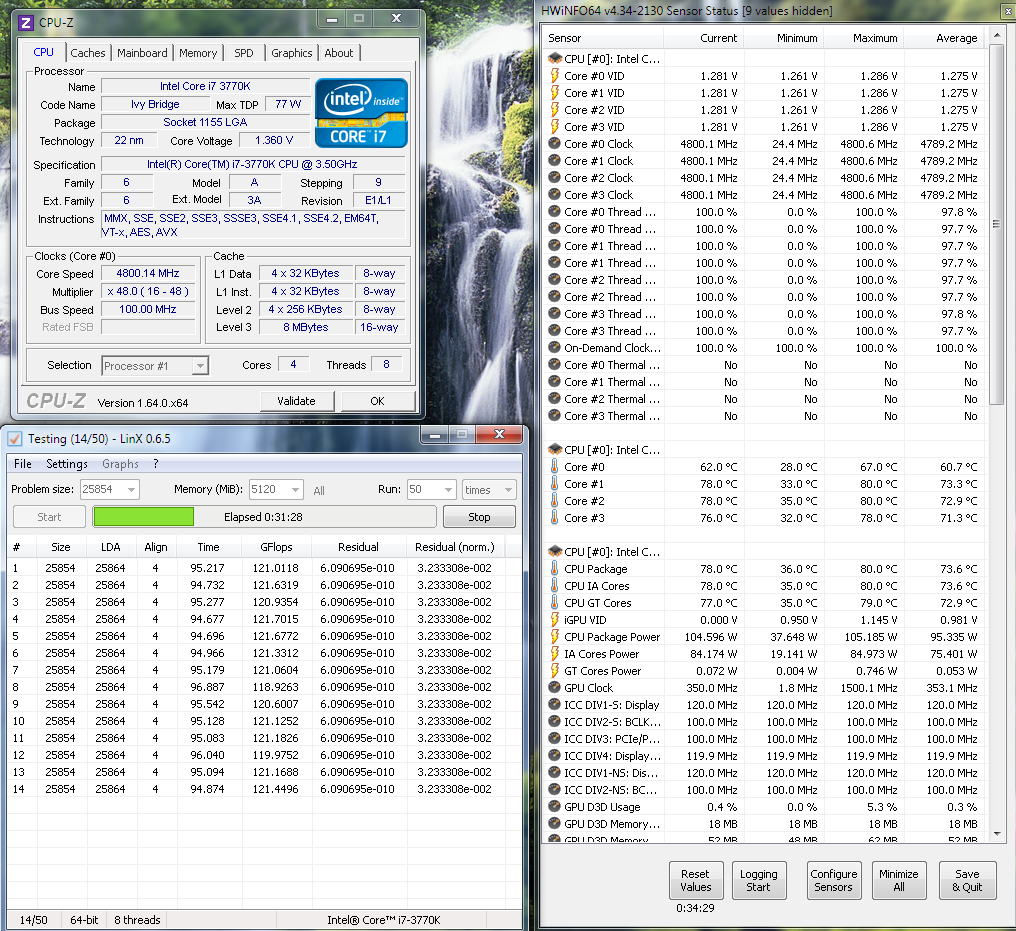Click GT Cores Power bolt icon
Image resolution: width=1016 pixels, height=931 pixels.
click(555, 671)
